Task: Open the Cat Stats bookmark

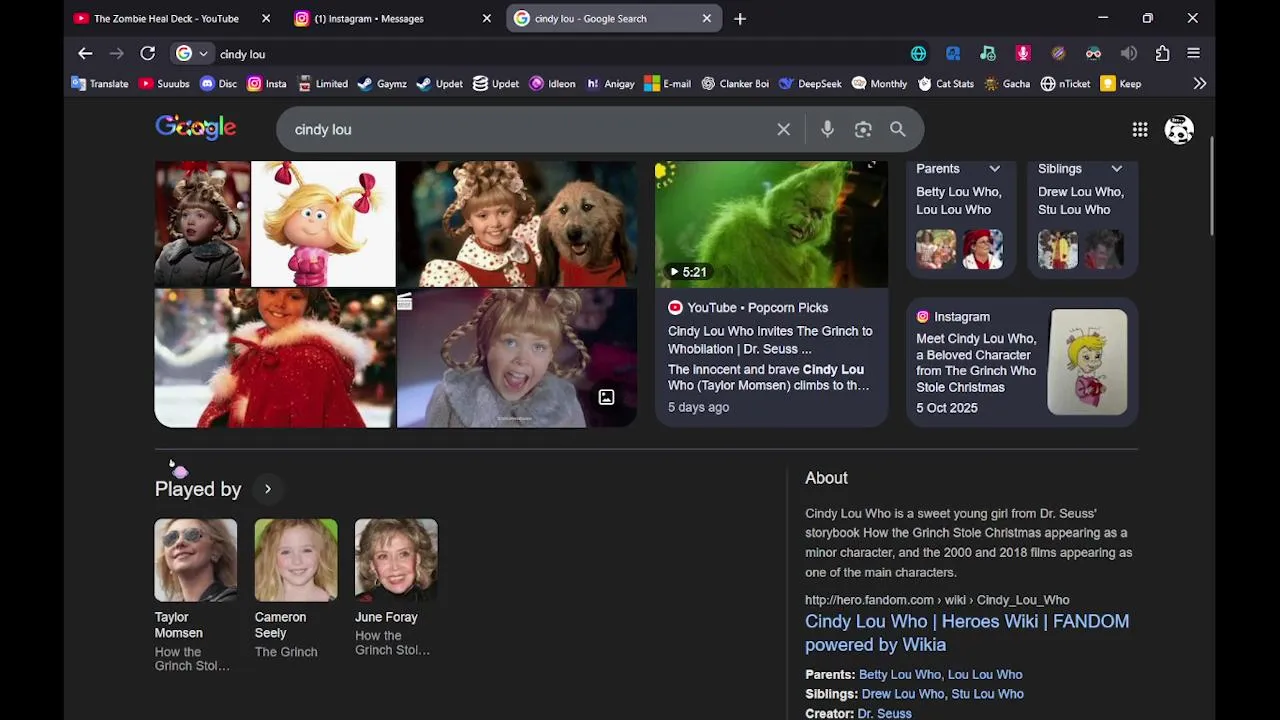Action: (x=945, y=84)
